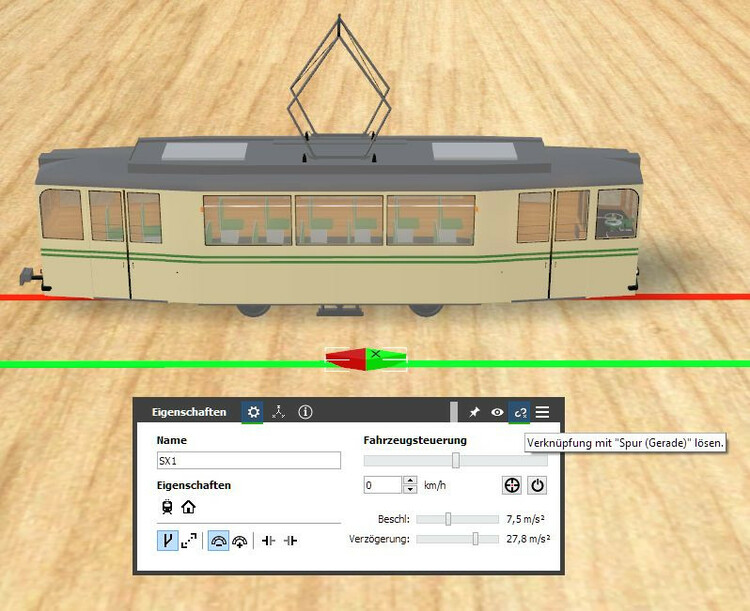
Task: Decrease speed with the down stepper arrow
Action: pyautogui.click(x=410, y=489)
